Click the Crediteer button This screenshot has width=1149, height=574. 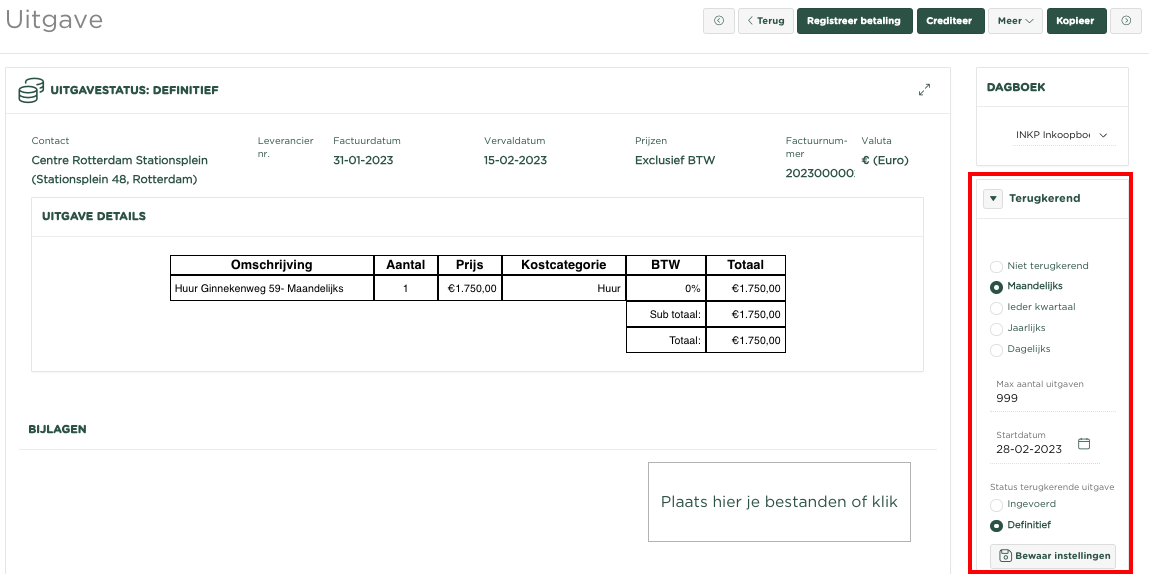click(949, 21)
